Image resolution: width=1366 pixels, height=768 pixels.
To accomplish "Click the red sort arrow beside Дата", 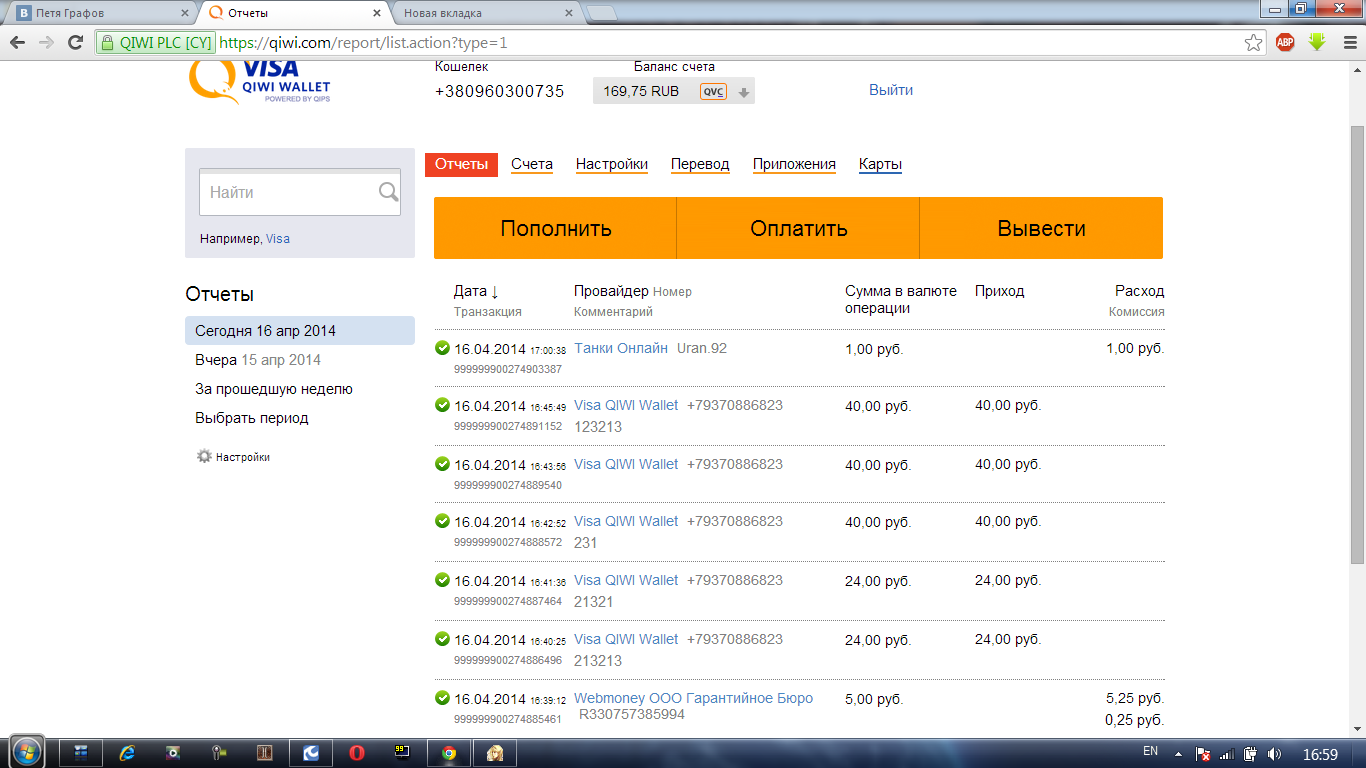I will [494, 292].
